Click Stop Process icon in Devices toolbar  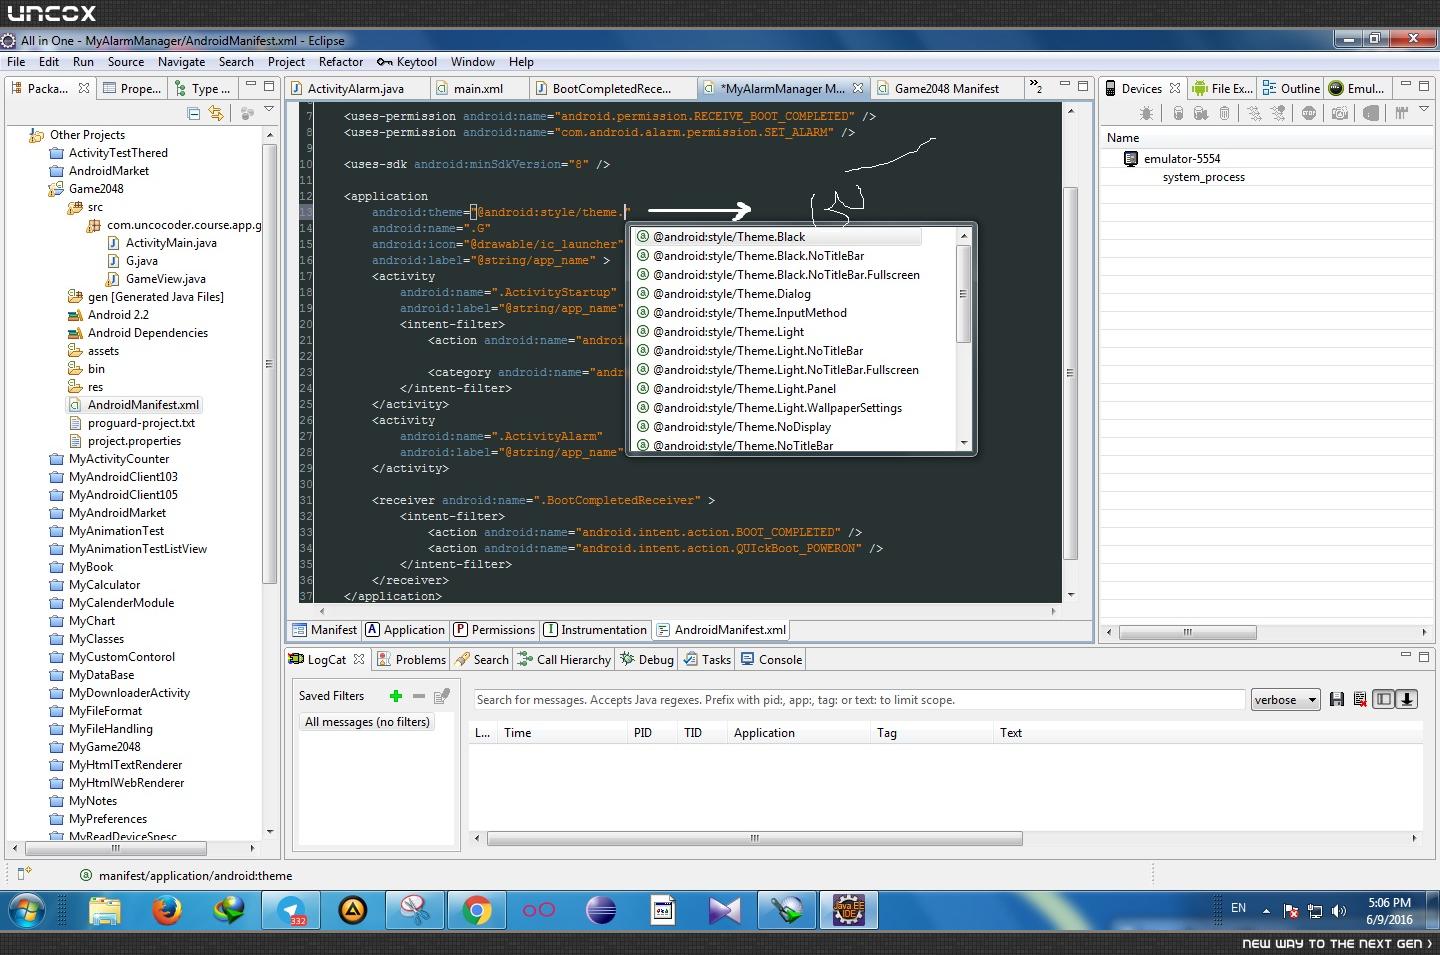click(x=1309, y=114)
